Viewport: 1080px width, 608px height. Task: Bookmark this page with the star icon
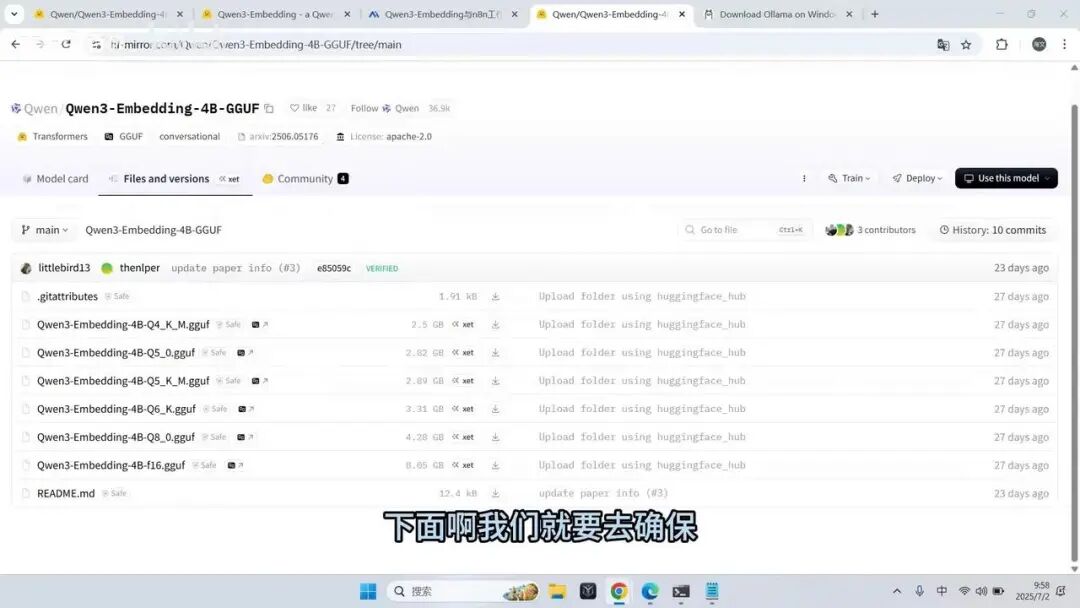(966, 45)
